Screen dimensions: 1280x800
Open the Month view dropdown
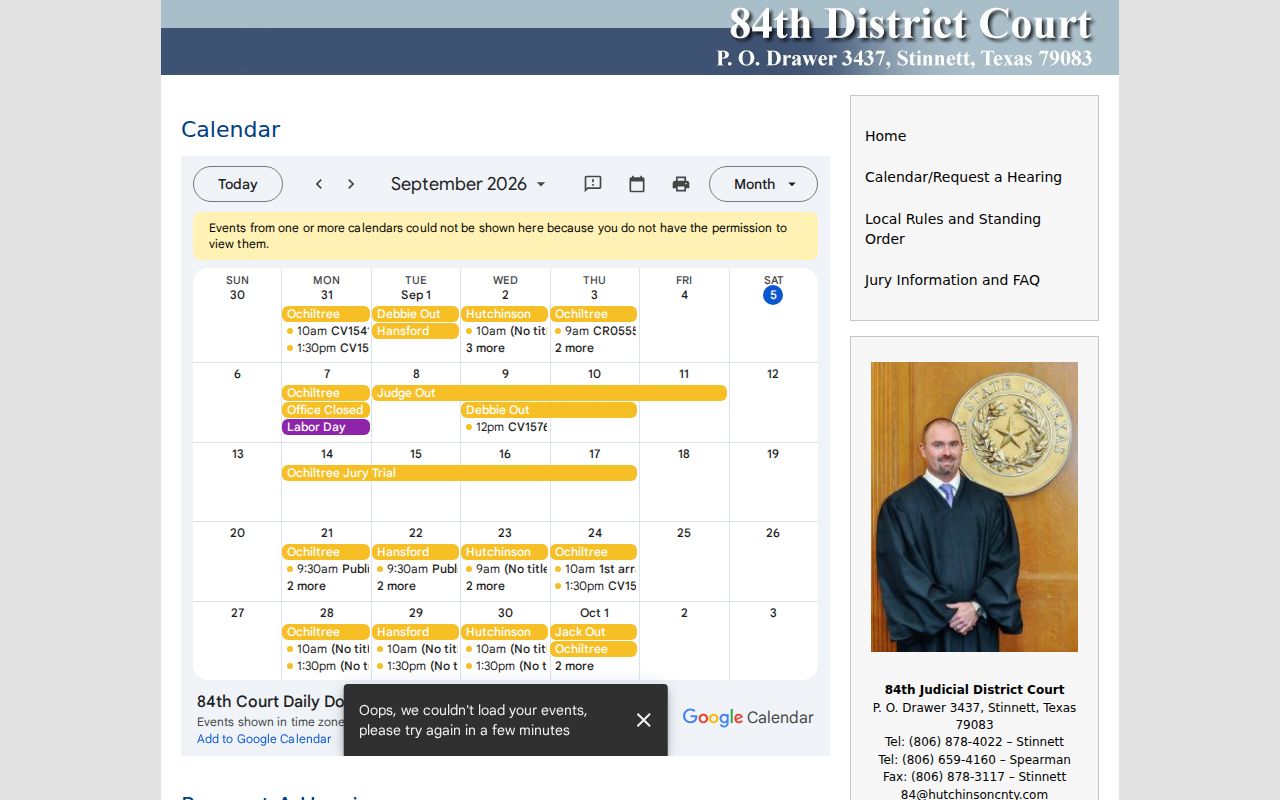click(763, 184)
